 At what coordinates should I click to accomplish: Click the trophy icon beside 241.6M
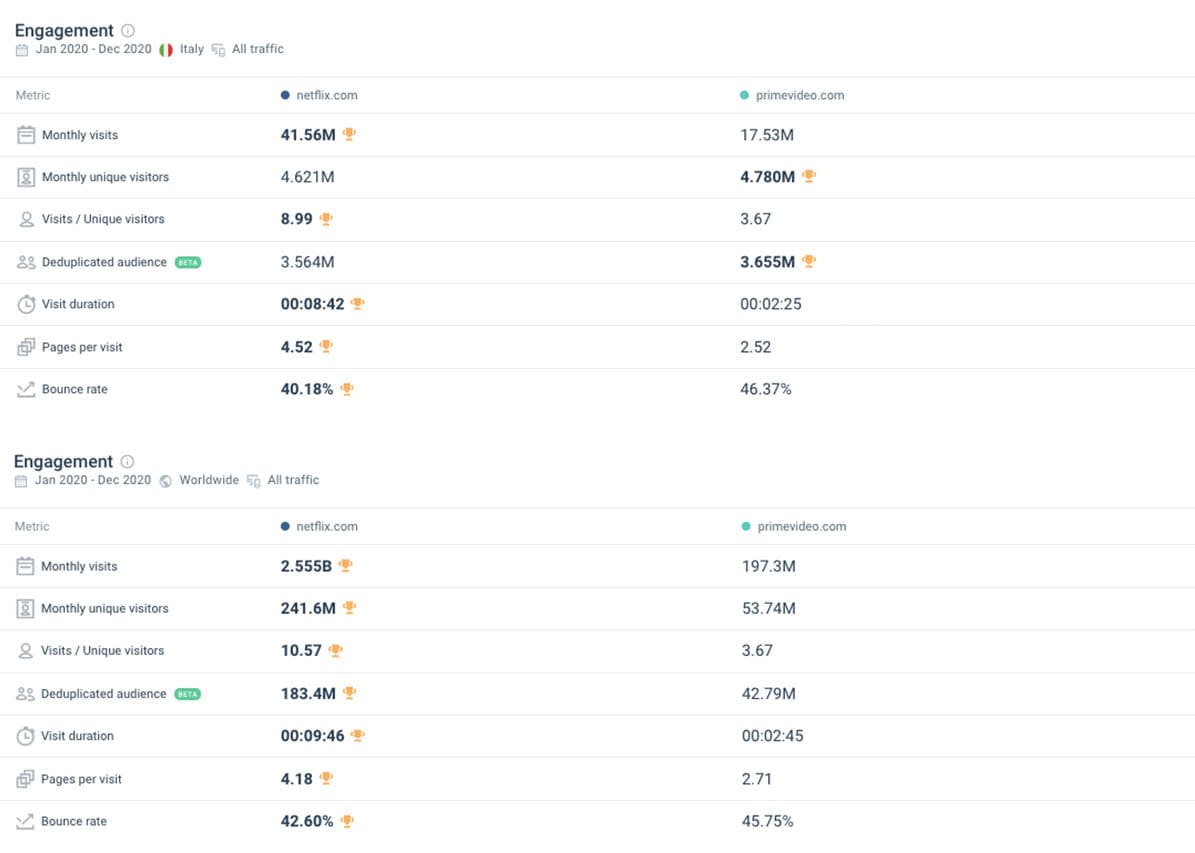point(349,608)
